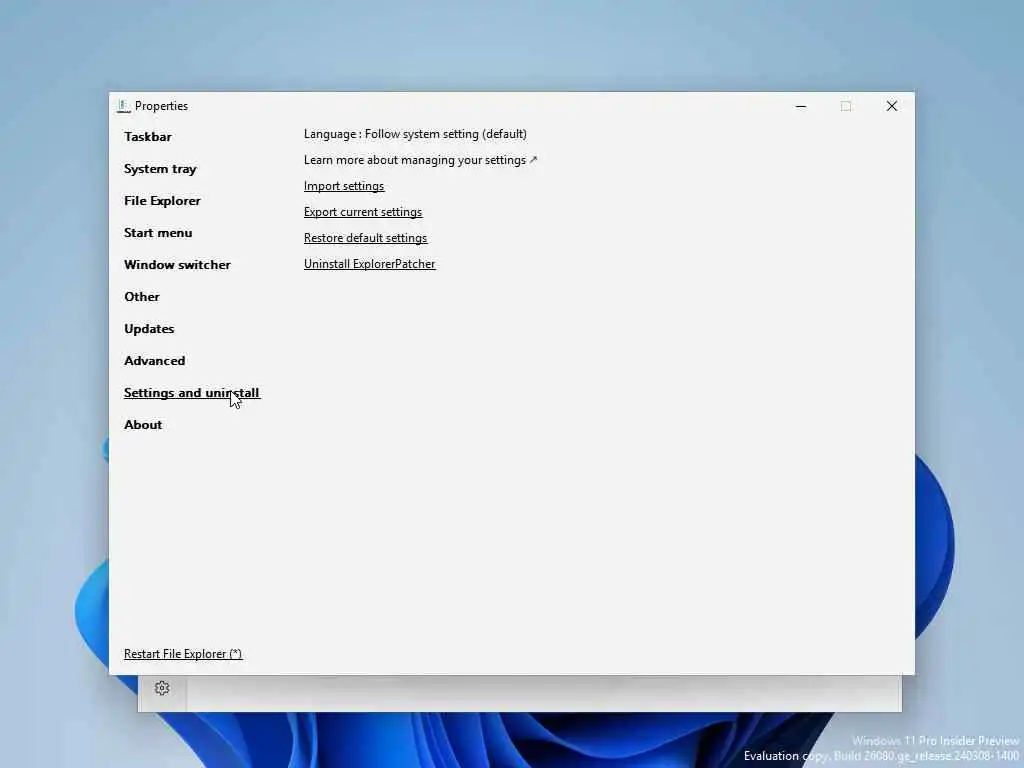This screenshot has width=1024, height=768.
Task: Switch to the Updates section
Action: click(149, 328)
